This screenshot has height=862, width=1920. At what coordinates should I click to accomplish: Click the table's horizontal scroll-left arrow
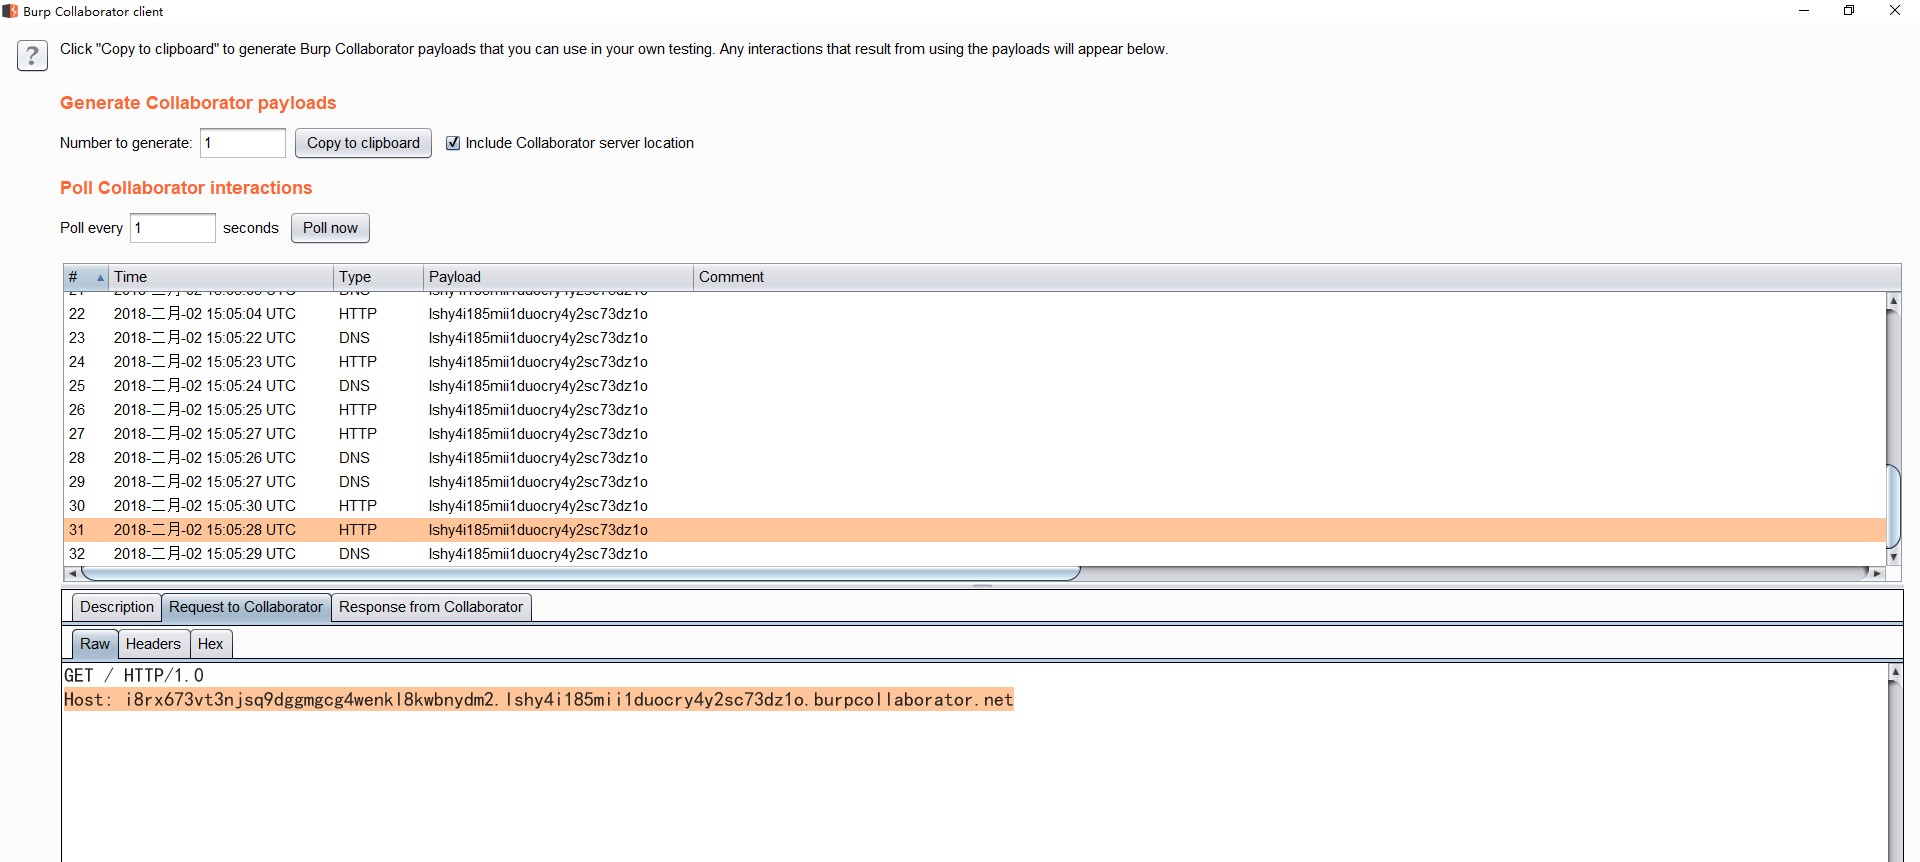[72, 573]
